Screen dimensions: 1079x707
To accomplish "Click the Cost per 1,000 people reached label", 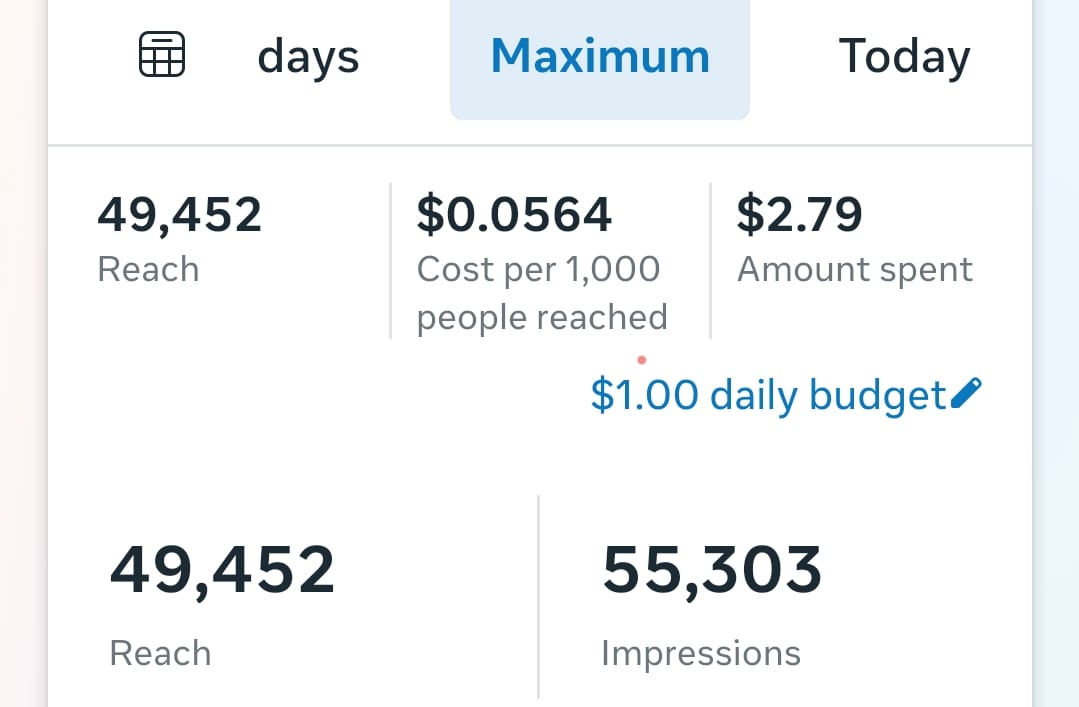I will point(541,293).
